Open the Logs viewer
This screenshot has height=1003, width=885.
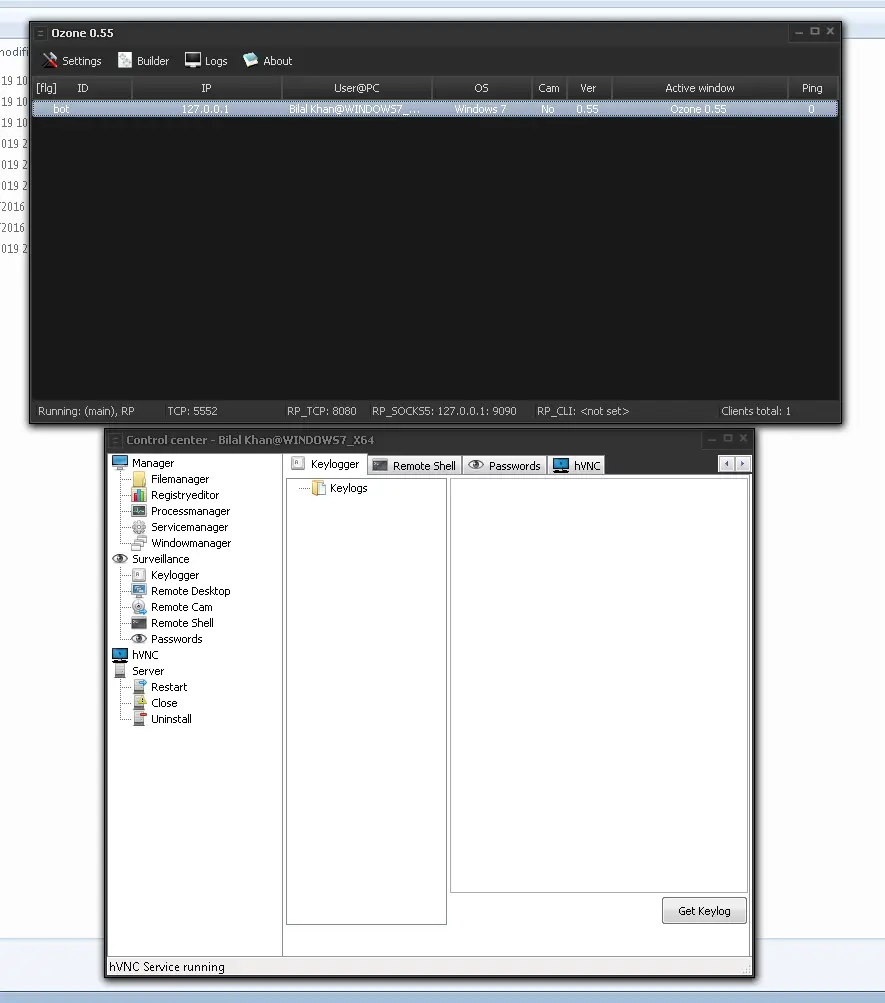[206, 61]
